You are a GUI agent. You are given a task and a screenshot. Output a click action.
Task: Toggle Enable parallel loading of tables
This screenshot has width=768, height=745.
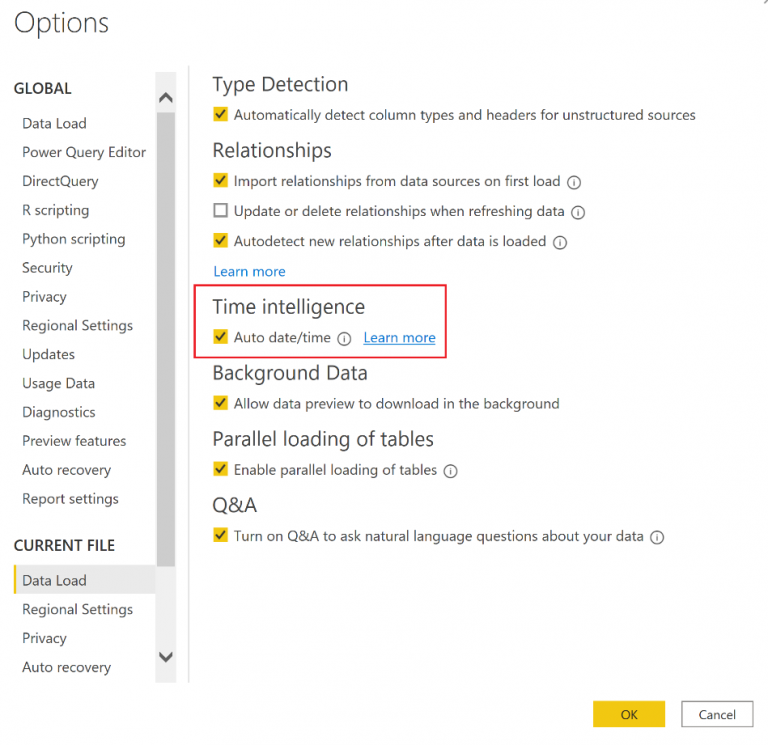tap(220, 469)
